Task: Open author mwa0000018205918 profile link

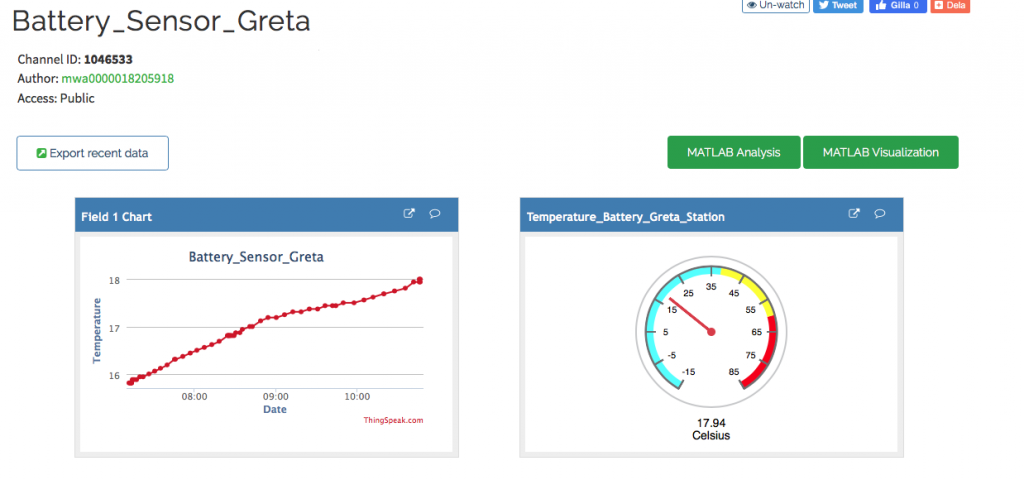Action: pyautogui.click(x=118, y=78)
